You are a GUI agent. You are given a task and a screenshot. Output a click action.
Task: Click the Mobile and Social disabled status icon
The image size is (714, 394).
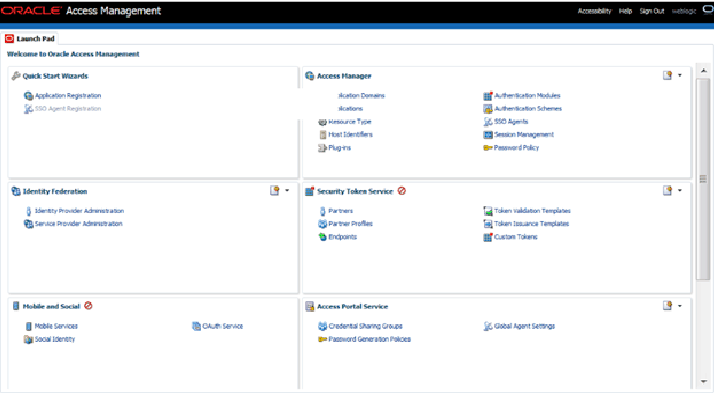[x=88, y=306]
